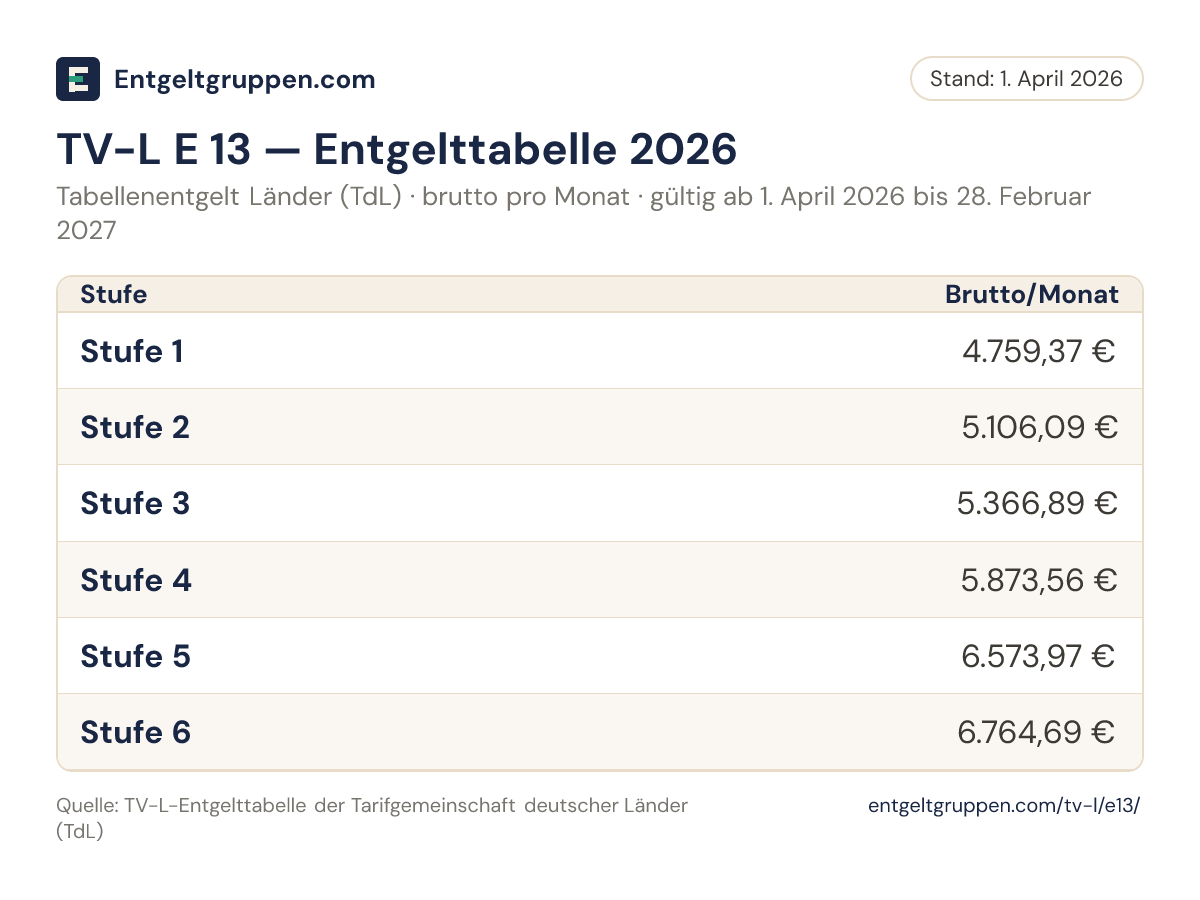Select the Stufe 6 row label
The image size is (1200, 900).
pos(135,732)
